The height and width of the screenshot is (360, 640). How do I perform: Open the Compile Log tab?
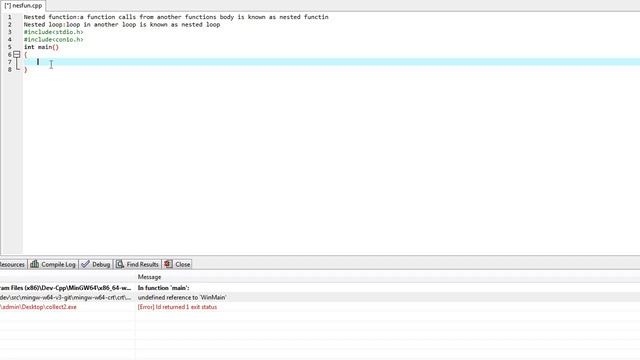[x=53, y=264]
